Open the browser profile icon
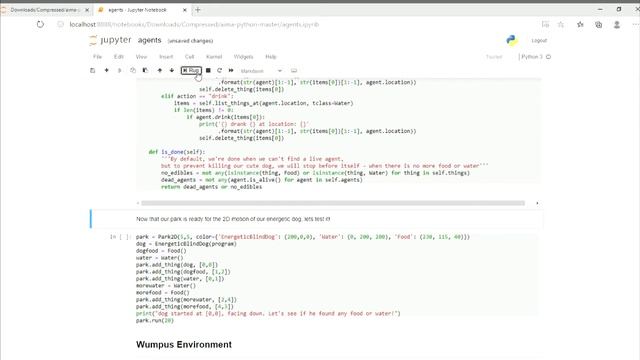Screen dimensions: 640x360 [x=617, y=24]
